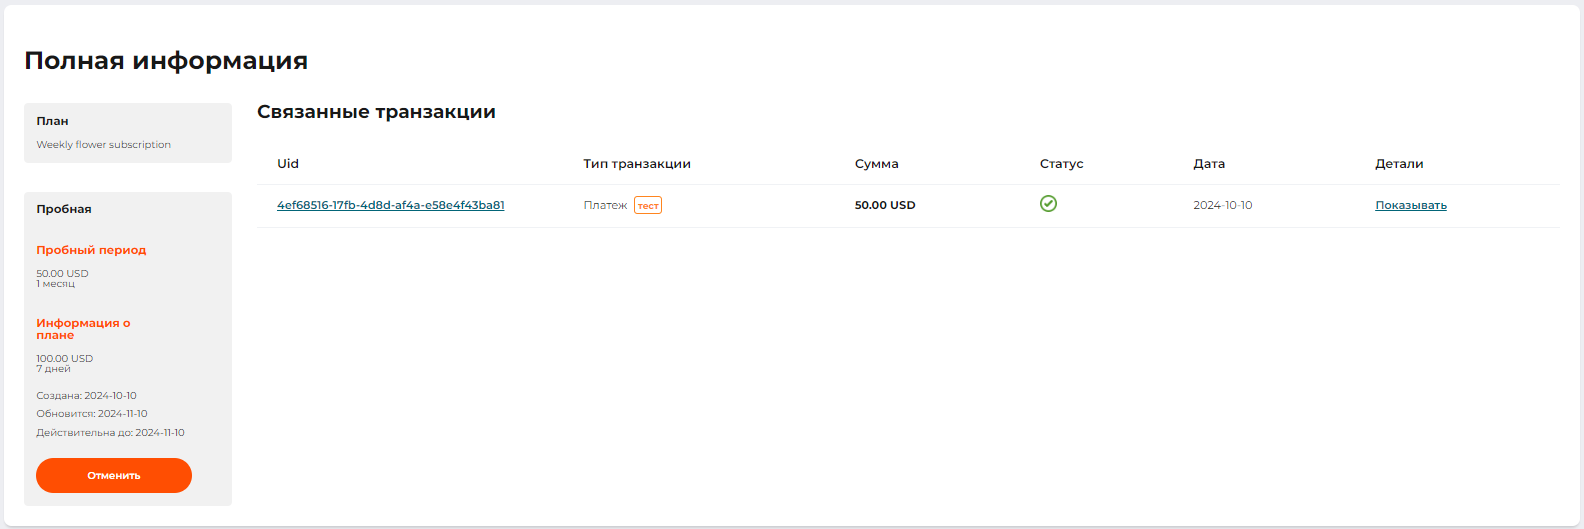Click the Платеж transaction type text

pyautogui.click(x=605, y=205)
